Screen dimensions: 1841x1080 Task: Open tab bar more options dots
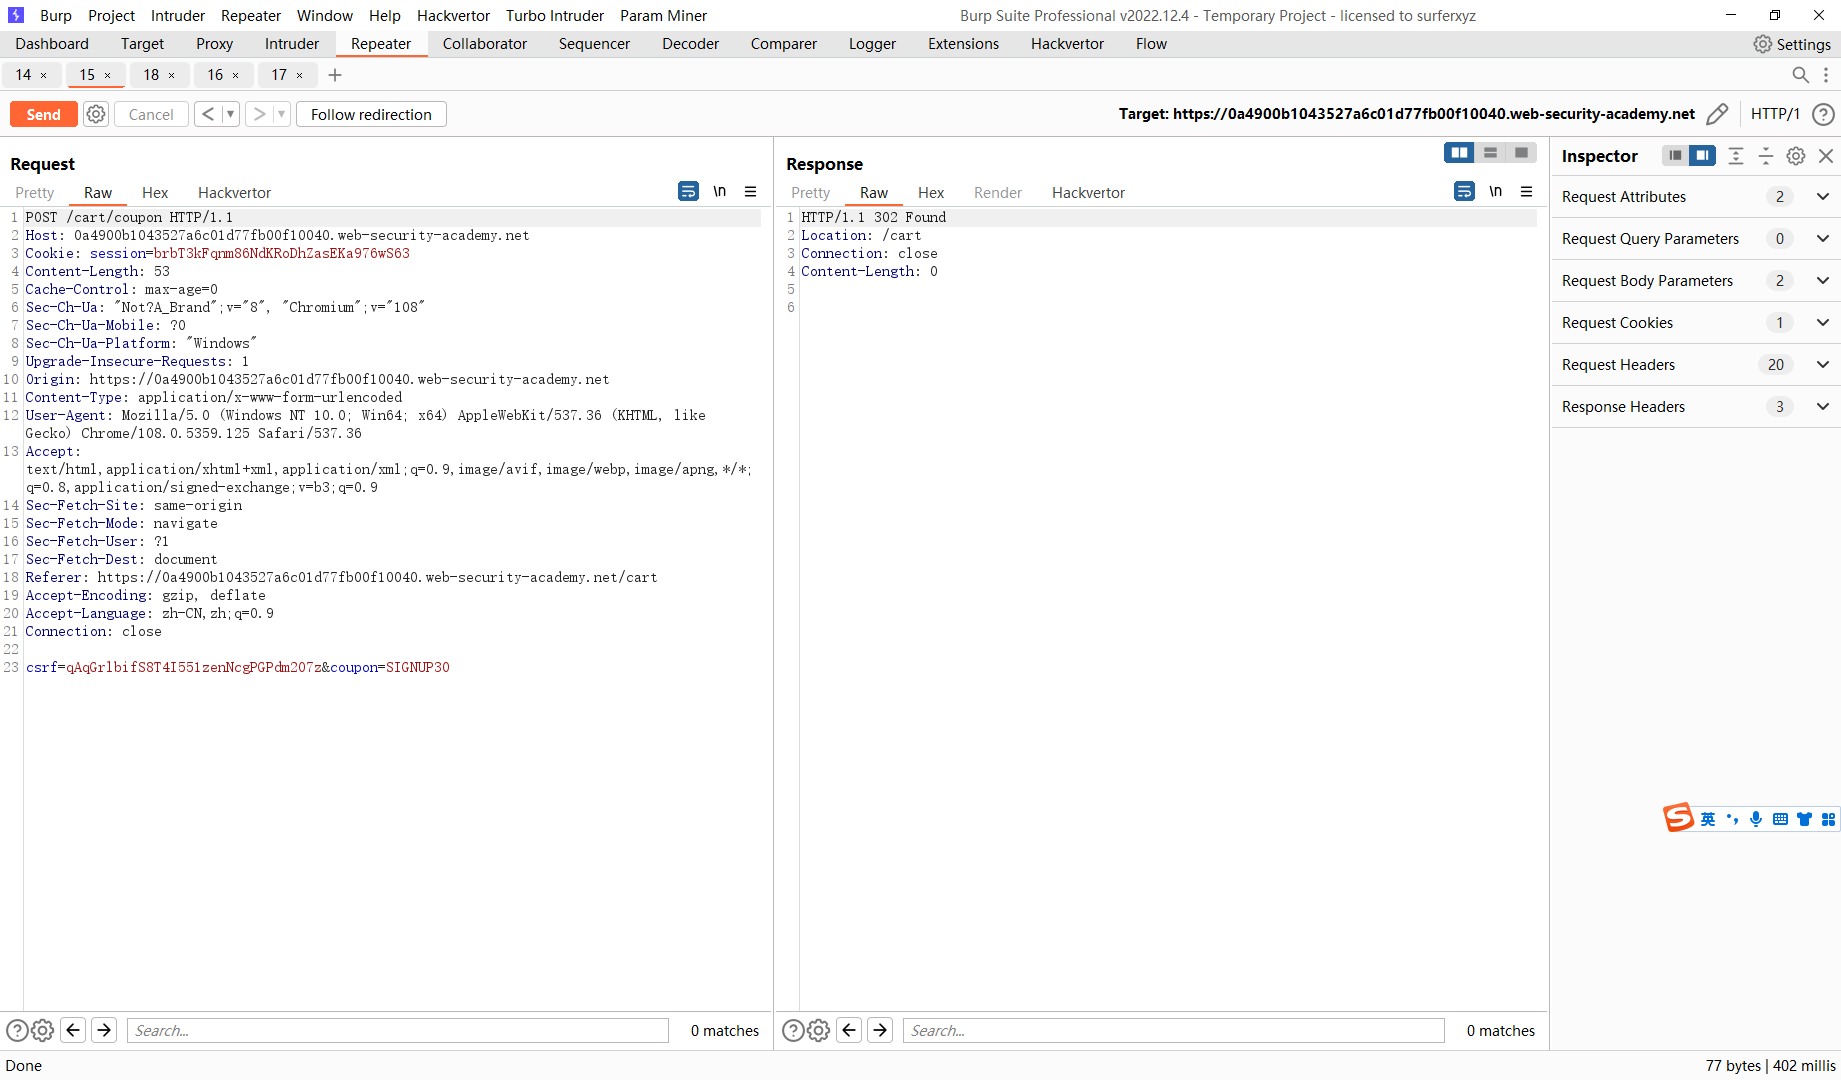tap(1826, 75)
